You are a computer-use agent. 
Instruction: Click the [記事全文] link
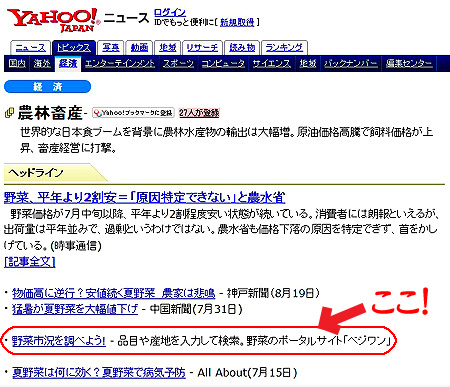point(30,262)
